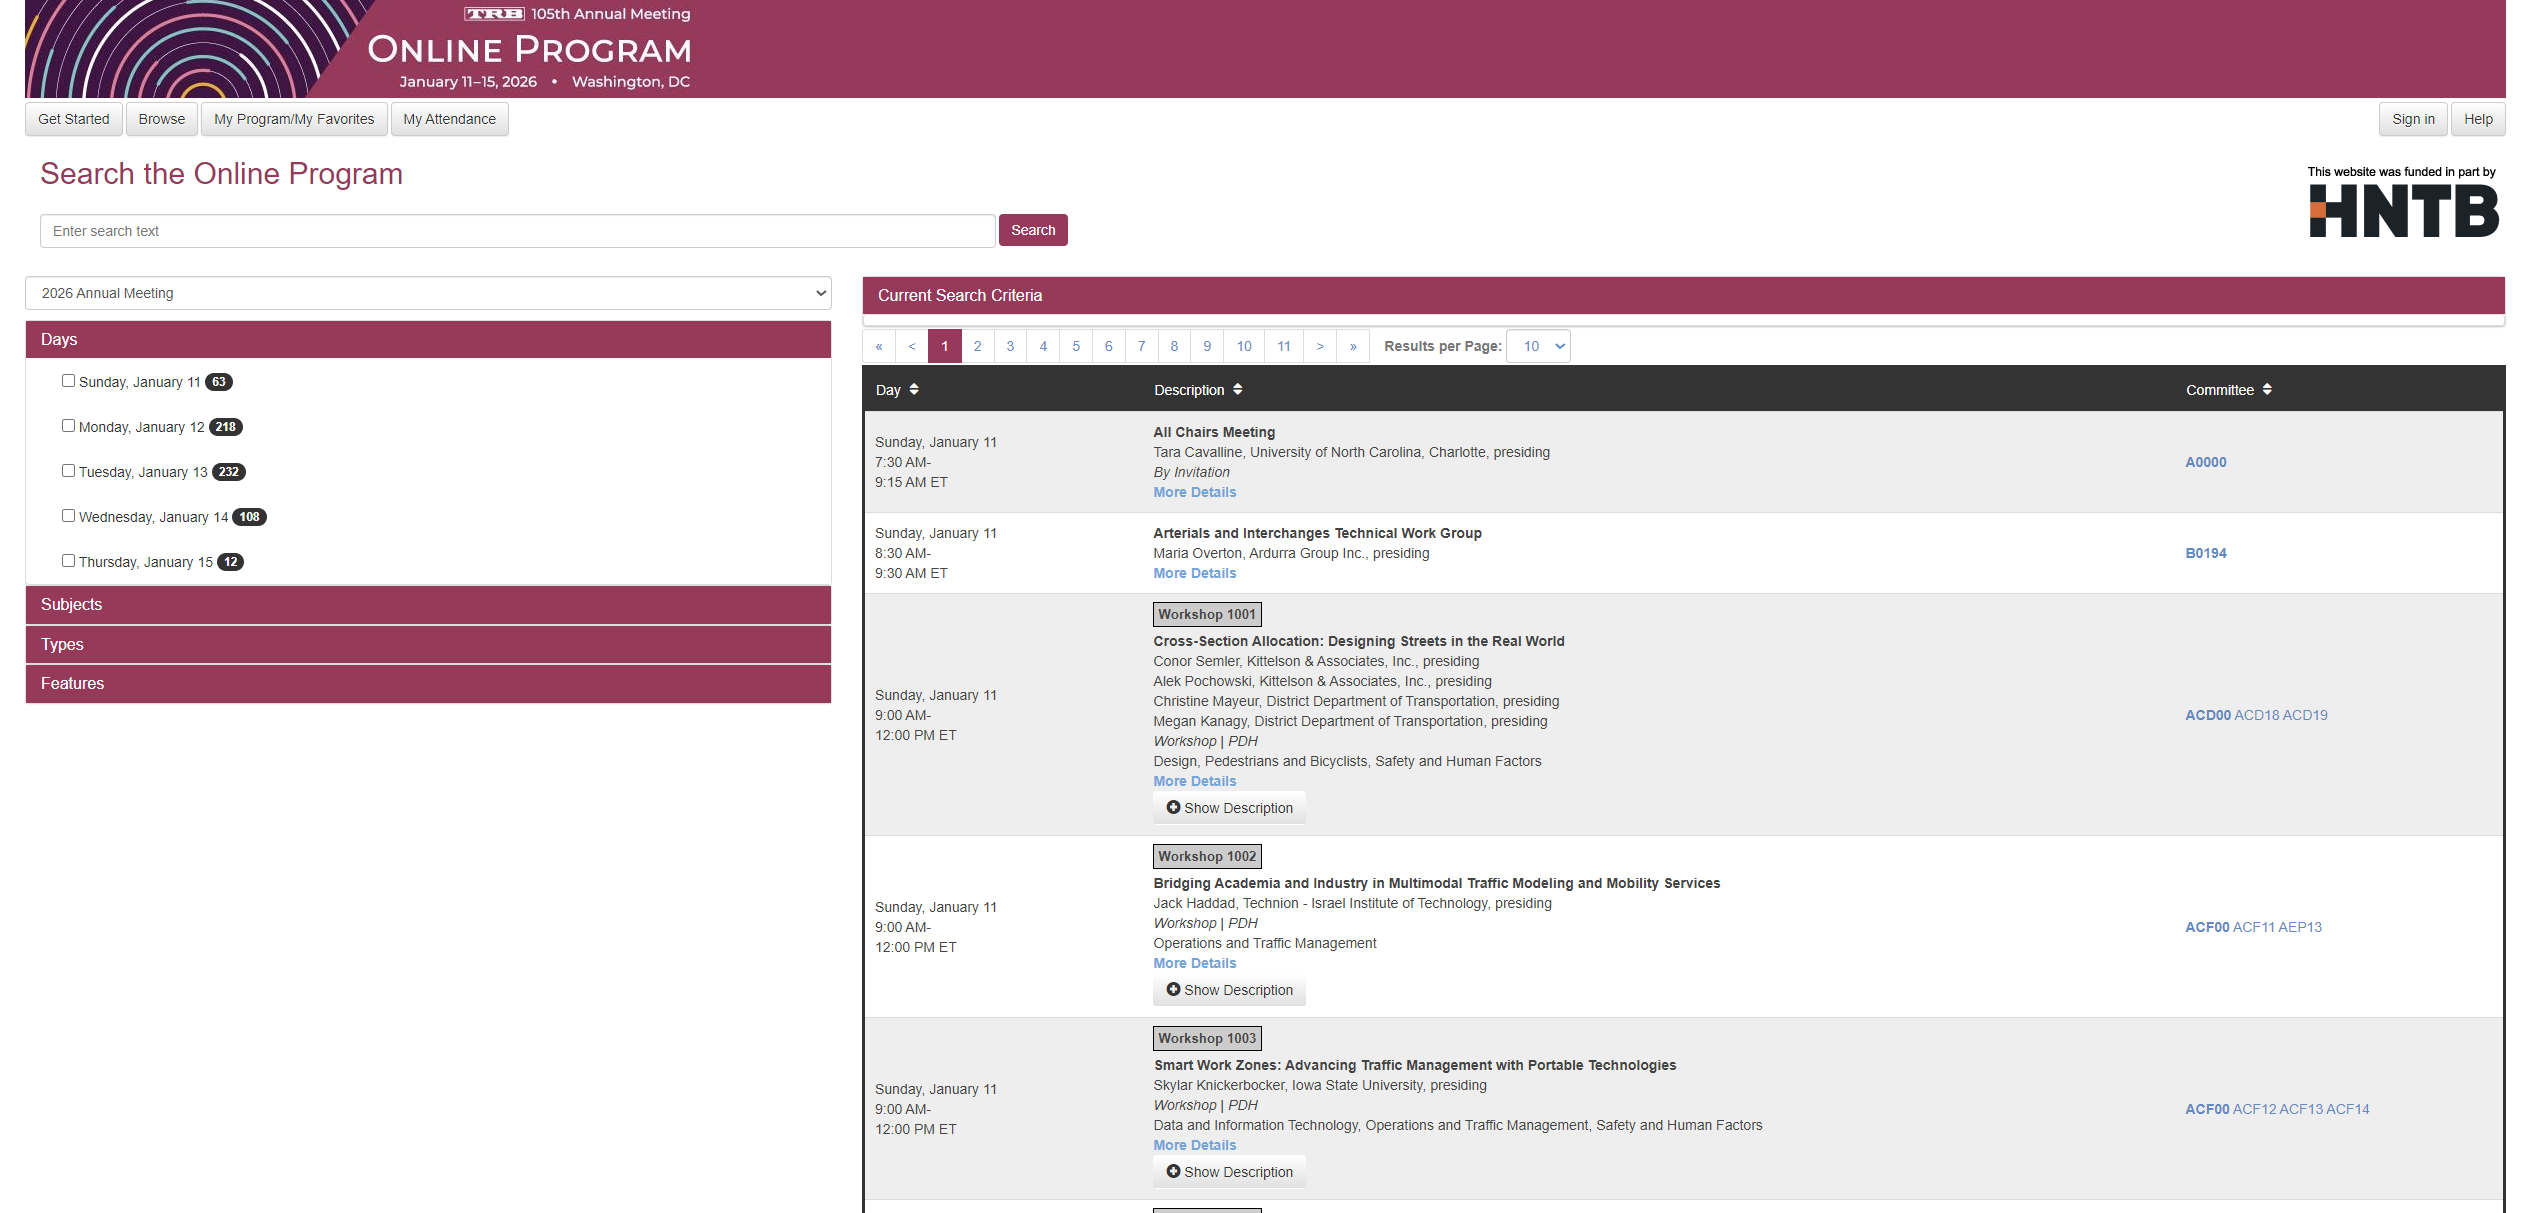Screen dimensions: 2526x1213
Task: Open More Details for All Chairs Meeting
Action: coord(1194,492)
